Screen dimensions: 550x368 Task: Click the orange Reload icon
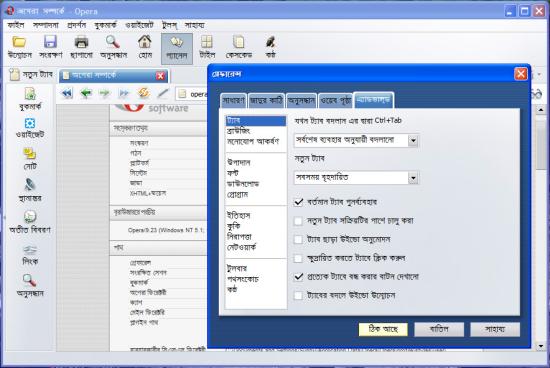coord(143,93)
